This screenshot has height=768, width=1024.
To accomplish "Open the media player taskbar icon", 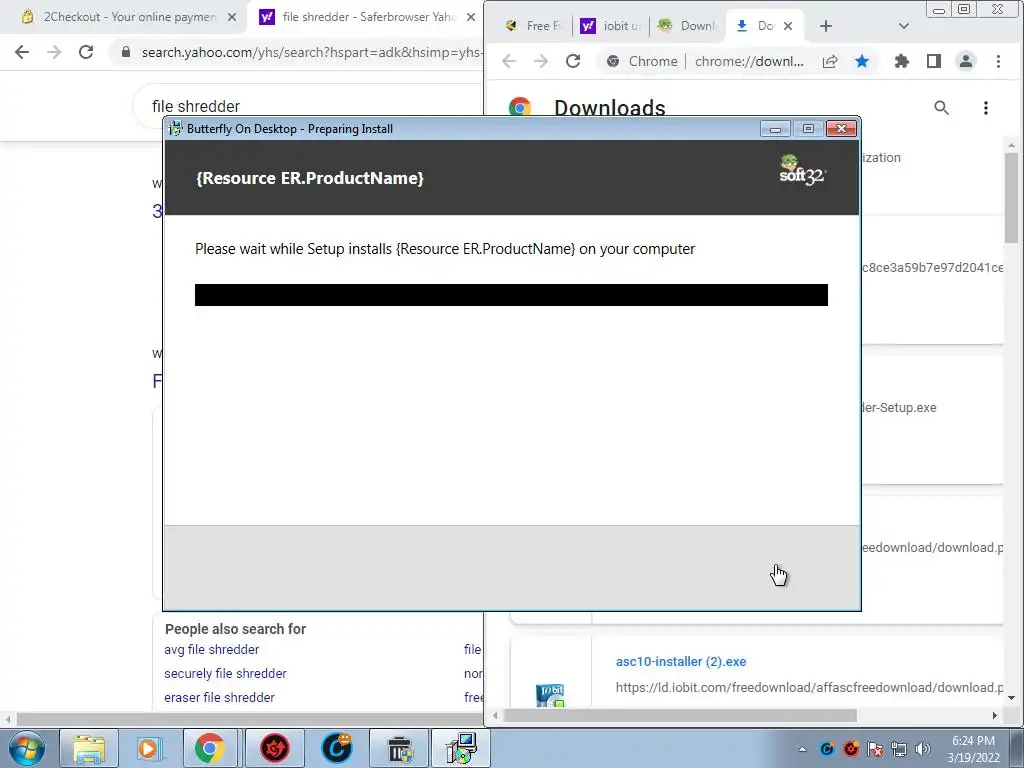I will (148, 748).
